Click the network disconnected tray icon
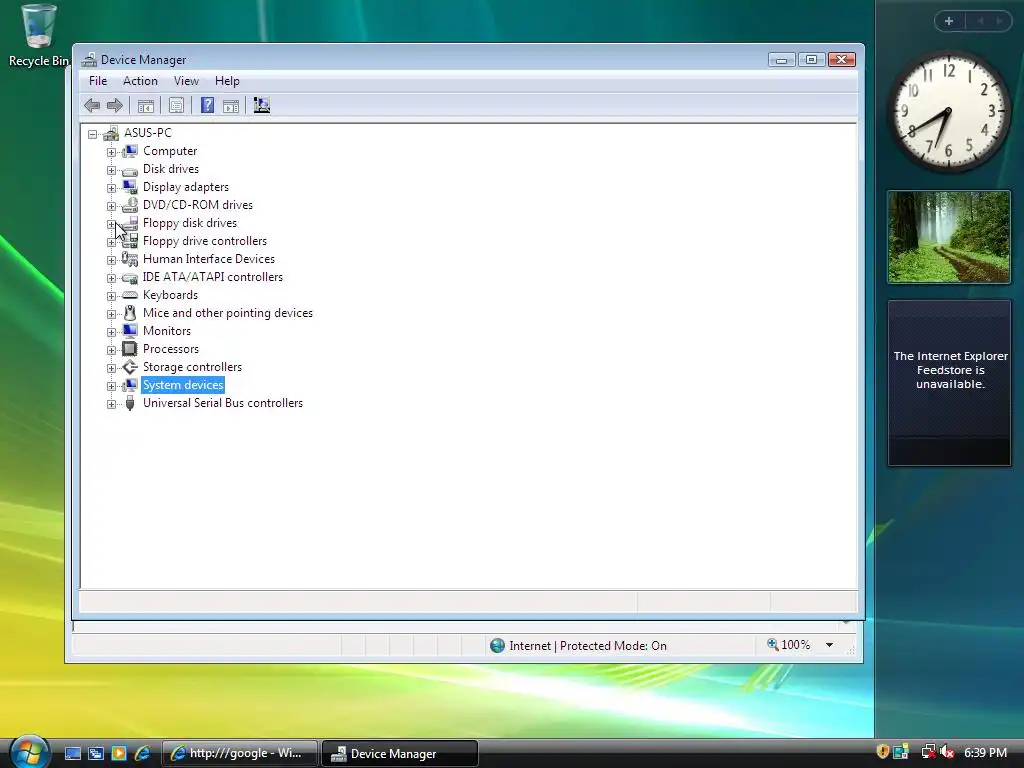The height and width of the screenshot is (768, 1024). tap(928, 752)
